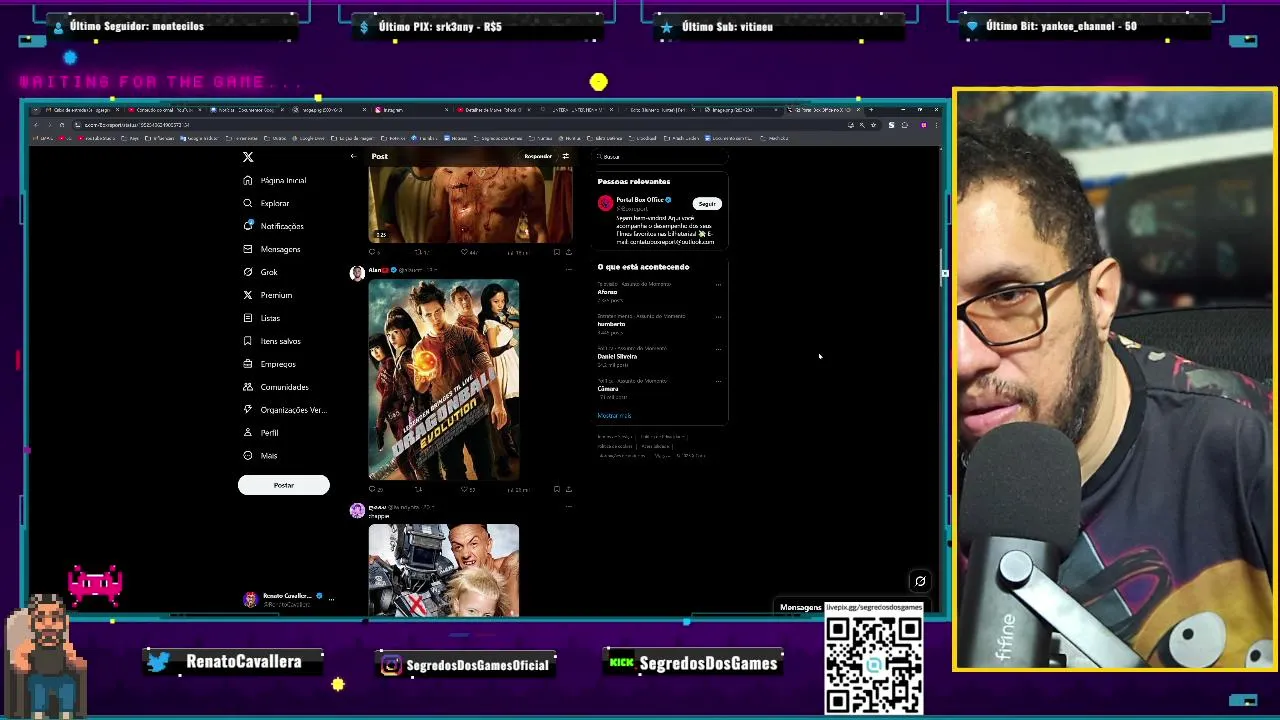Open the Grok floating button bottom right
This screenshot has height=720, width=1280.
(920, 581)
